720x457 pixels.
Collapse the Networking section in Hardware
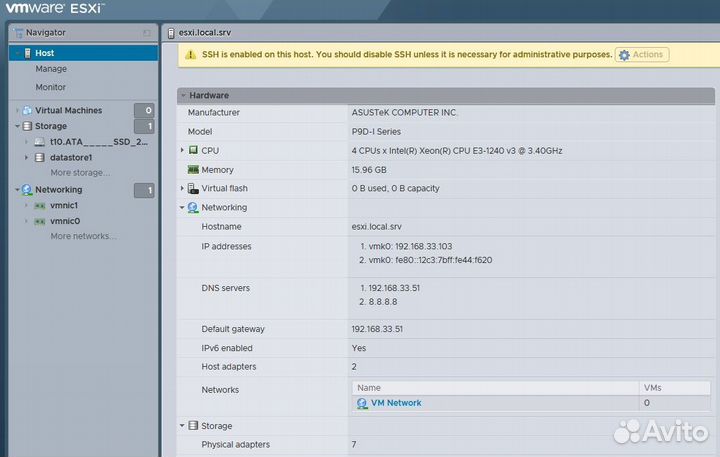182,208
